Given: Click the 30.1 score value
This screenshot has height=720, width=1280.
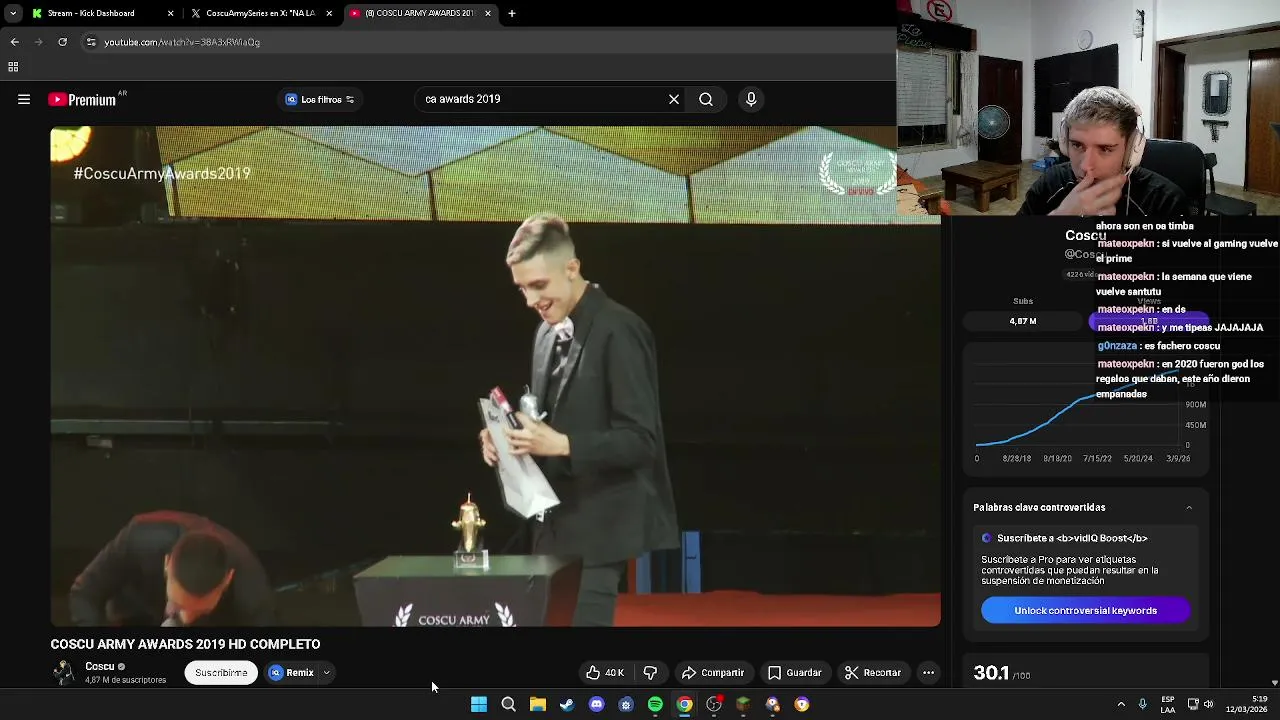Looking at the screenshot, I should click(991, 673).
